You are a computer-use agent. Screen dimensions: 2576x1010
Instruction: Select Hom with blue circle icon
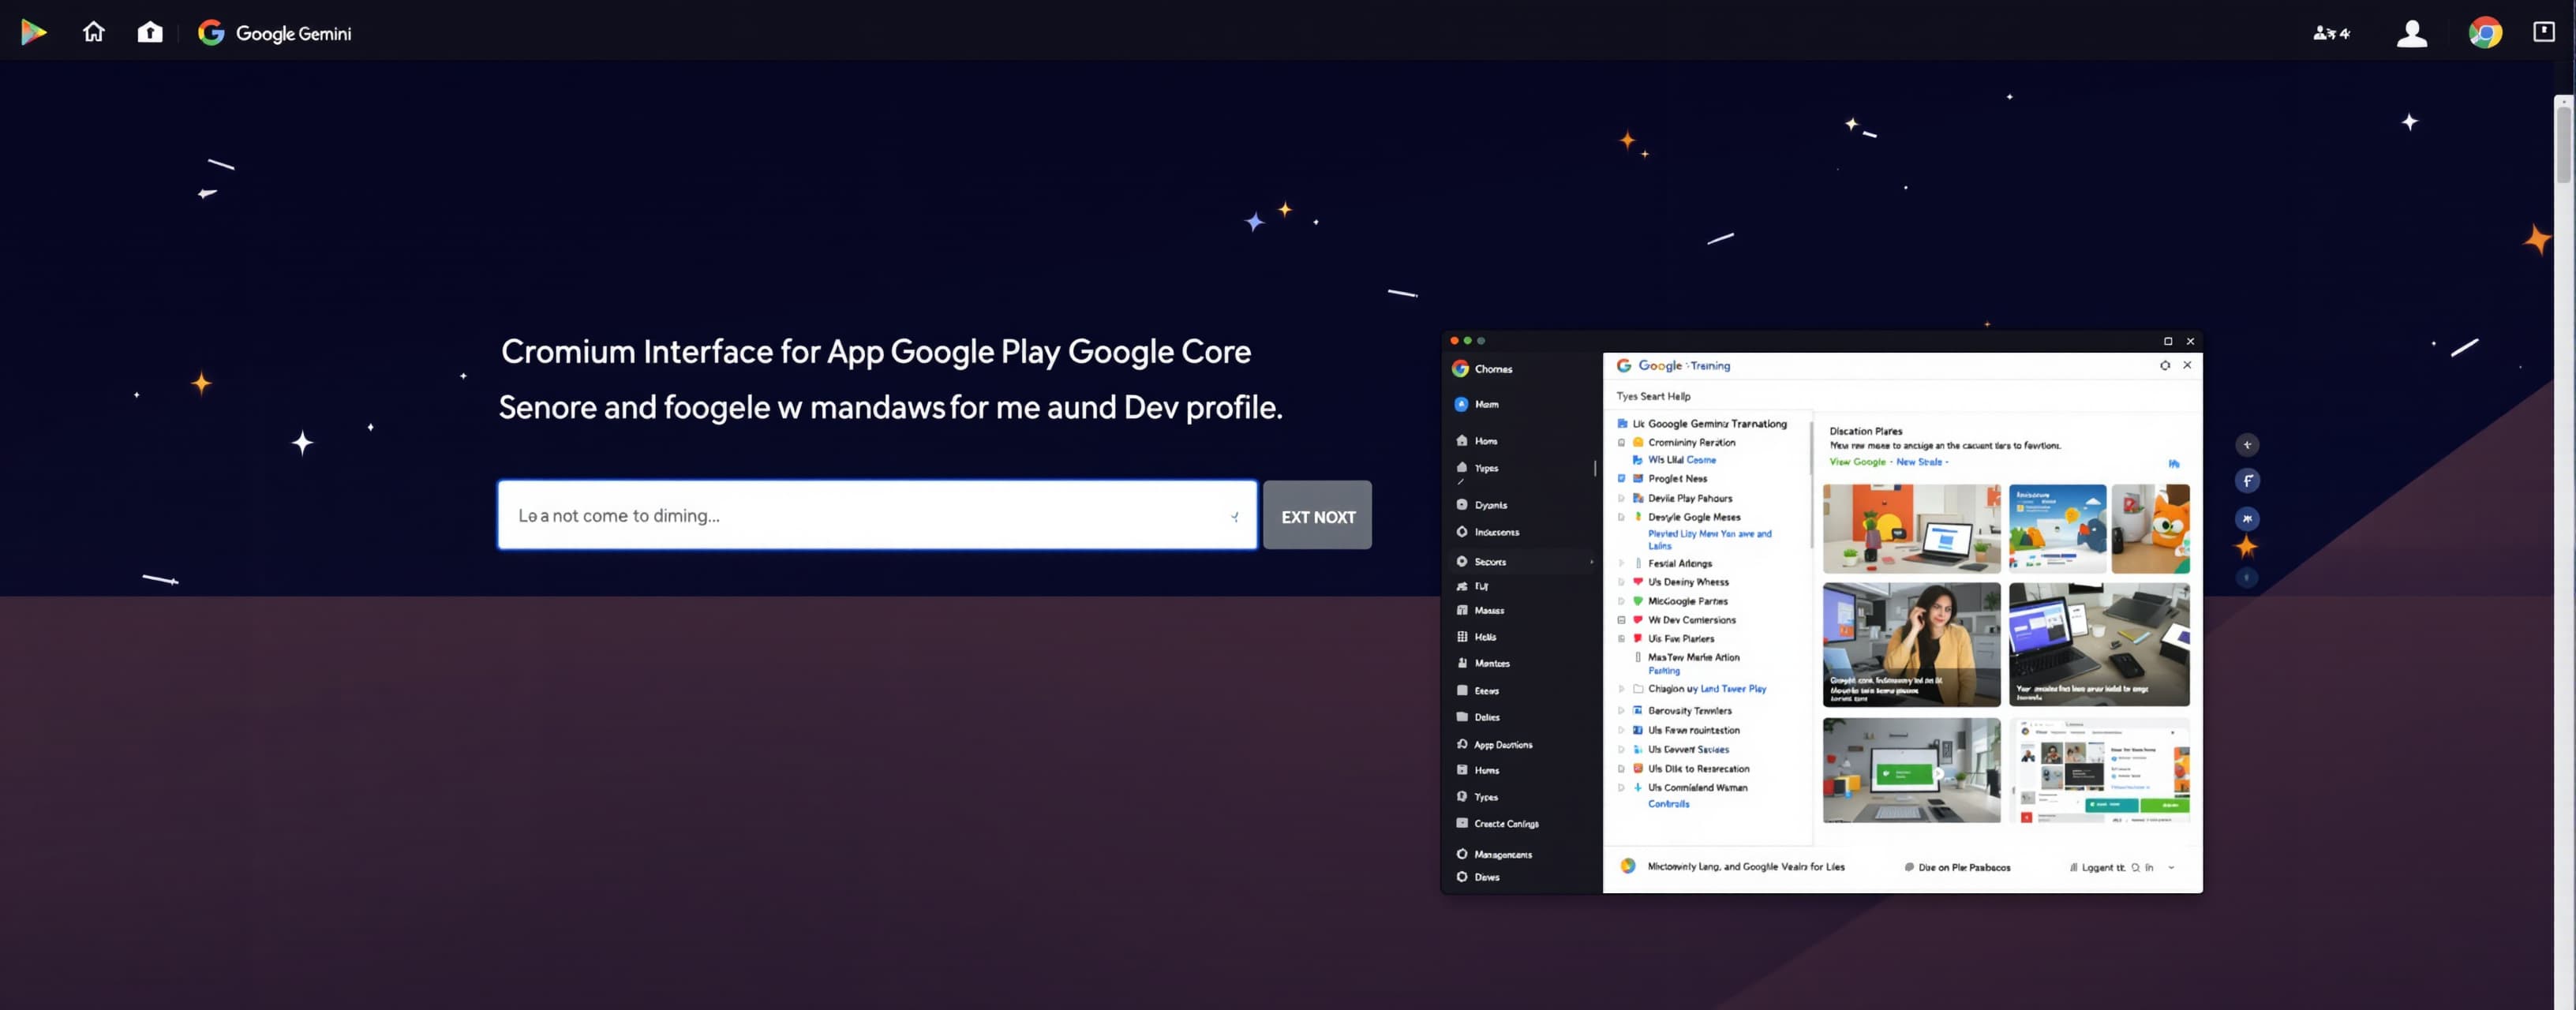(x=1476, y=404)
